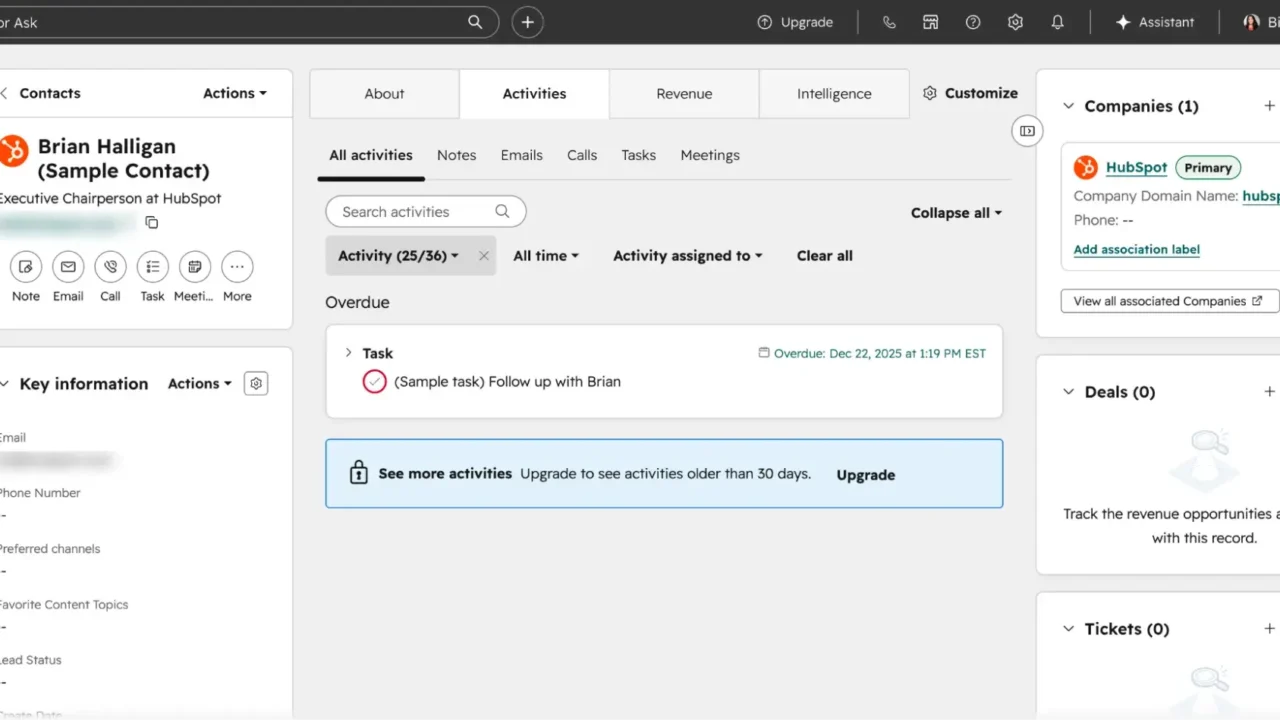Image resolution: width=1280 pixels, height=720 pixels.
Task: Open the Email compose icon
Action: tap(68, 267)
